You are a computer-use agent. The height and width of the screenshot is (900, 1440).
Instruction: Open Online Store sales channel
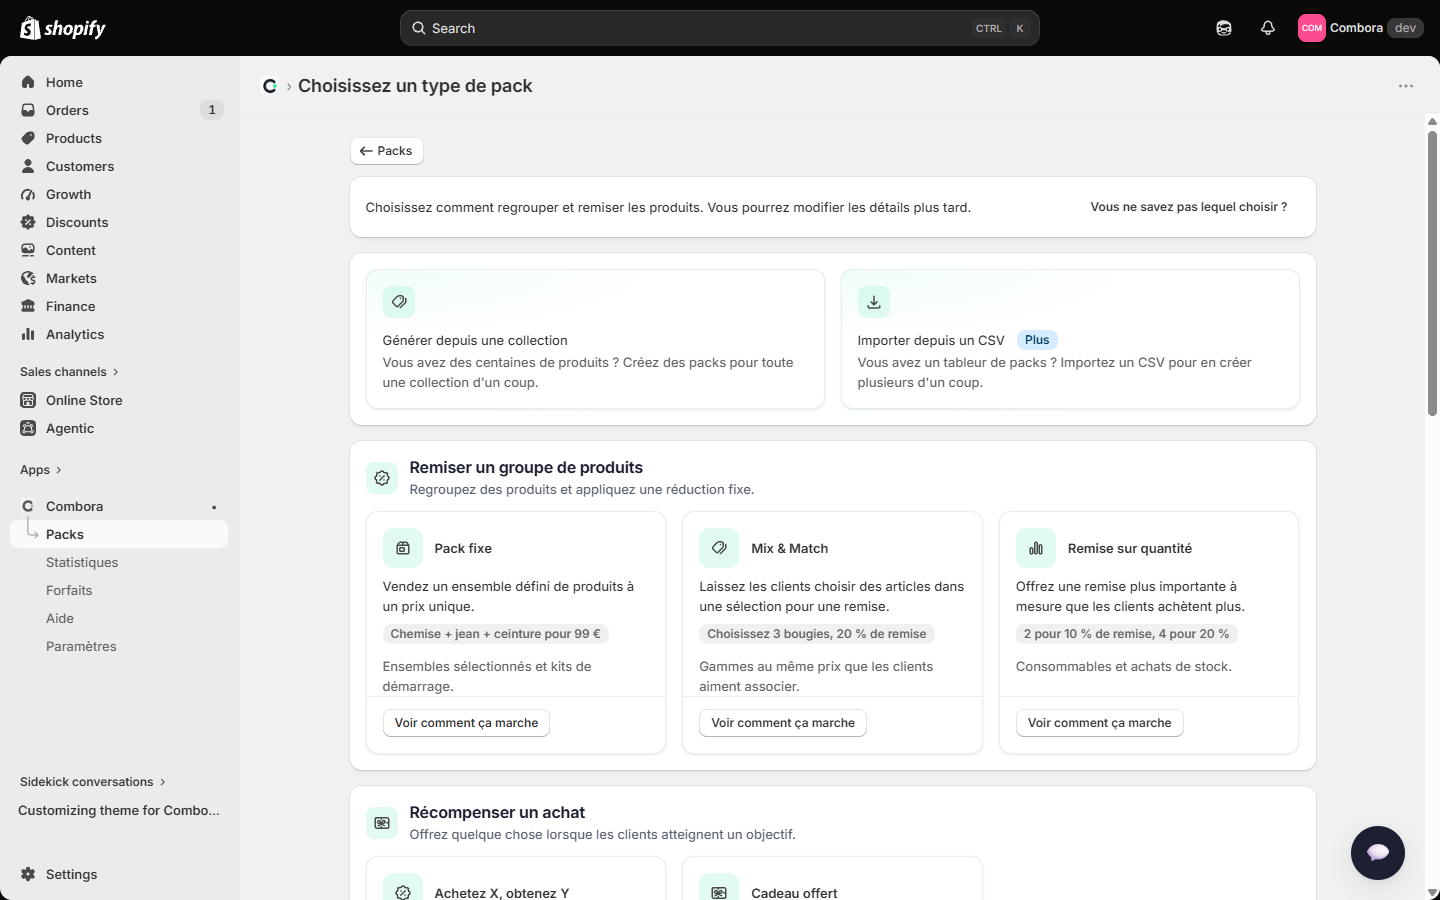coord(119,400)
